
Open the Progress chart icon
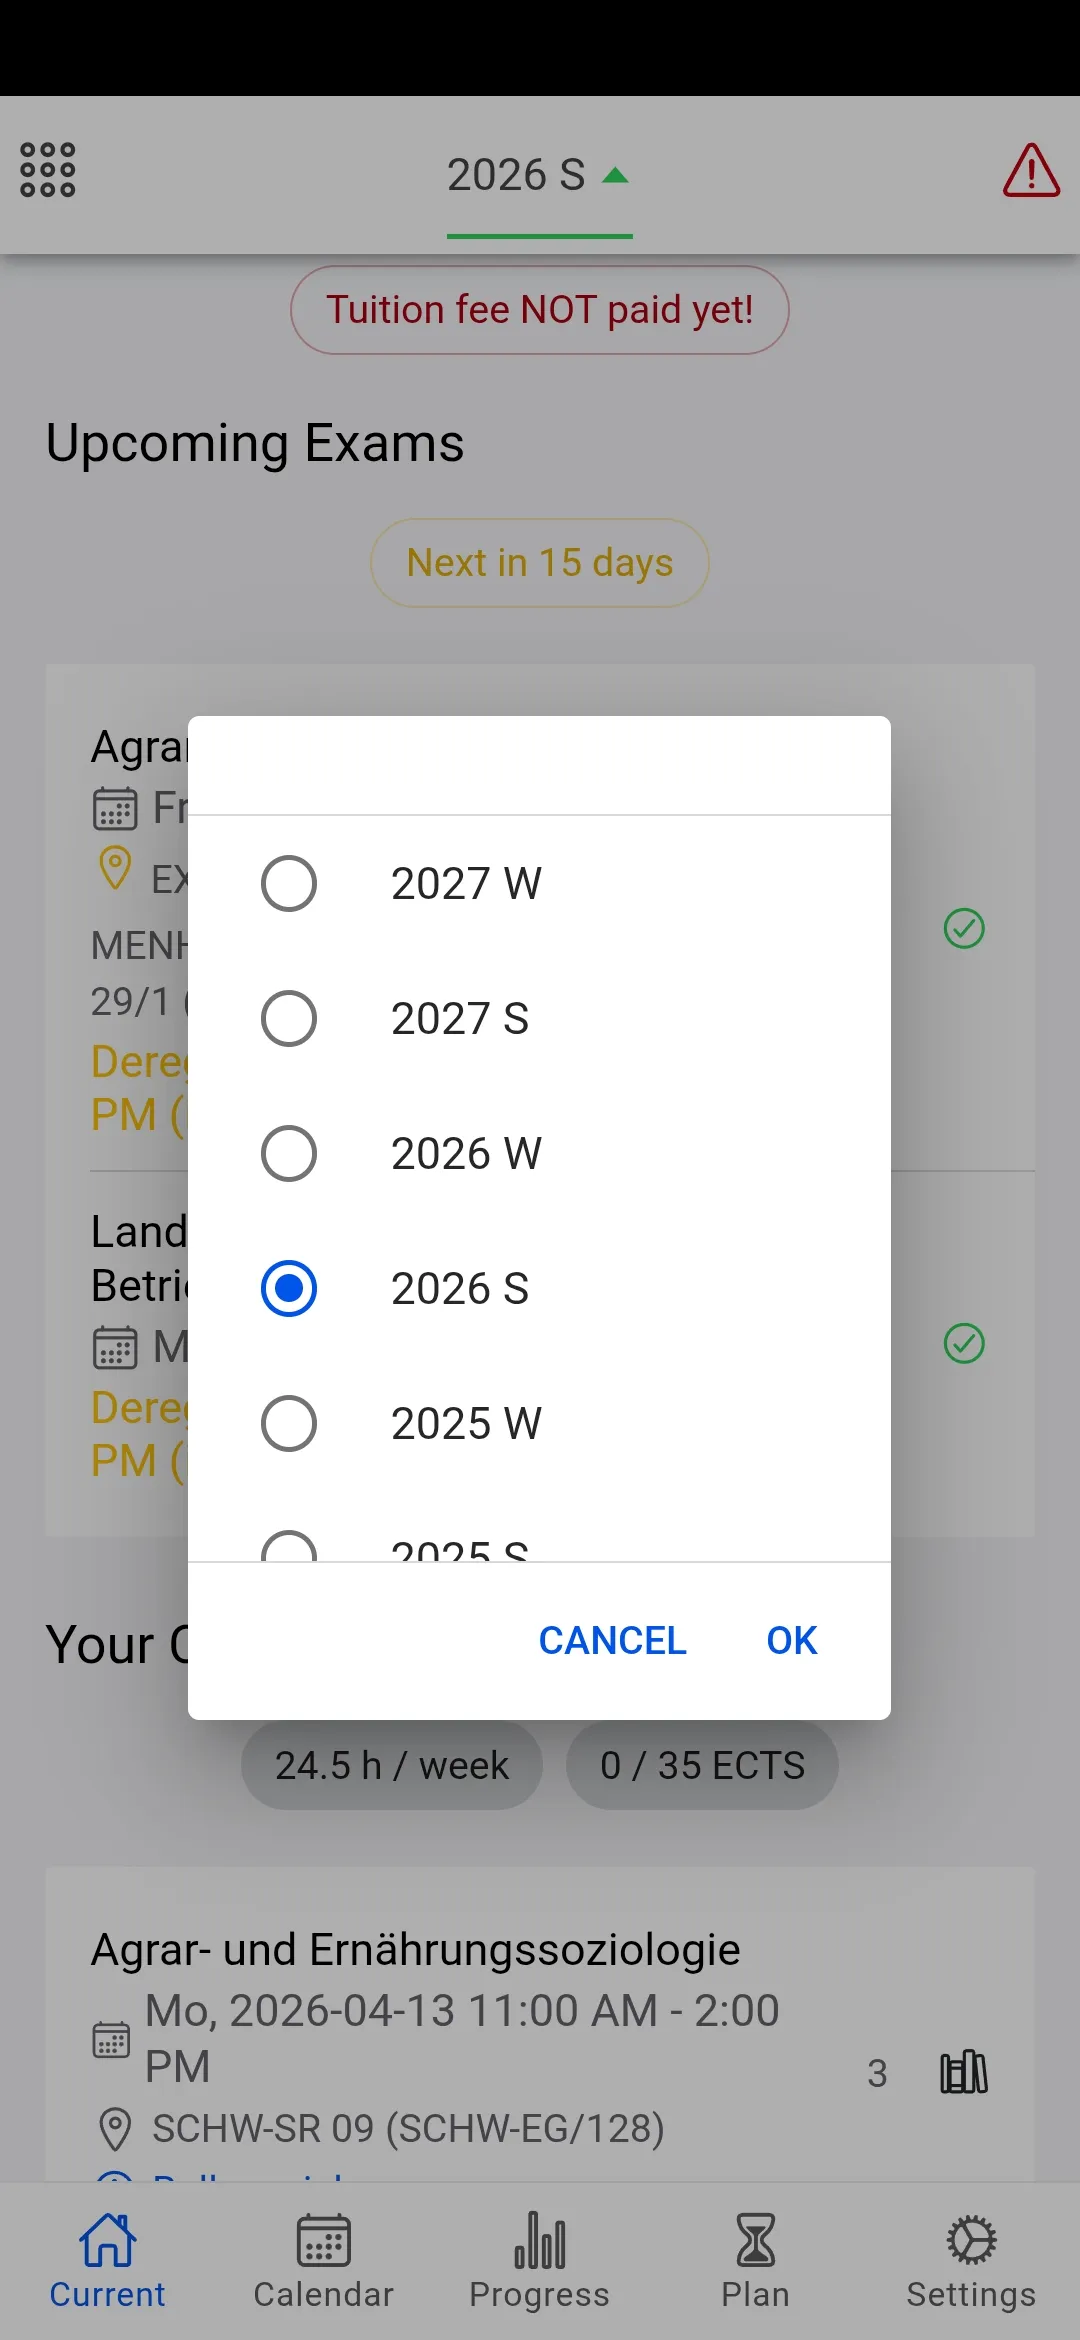(x=539, y=2240)
